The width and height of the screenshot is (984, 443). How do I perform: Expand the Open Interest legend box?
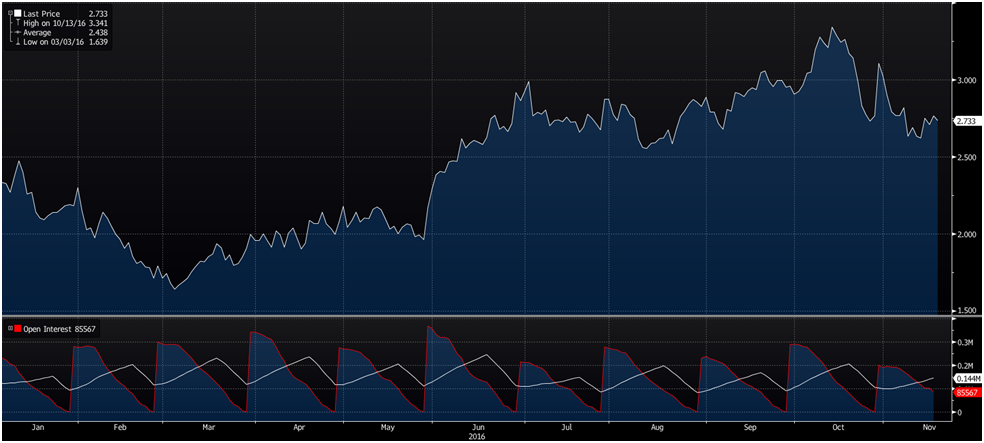10,328
